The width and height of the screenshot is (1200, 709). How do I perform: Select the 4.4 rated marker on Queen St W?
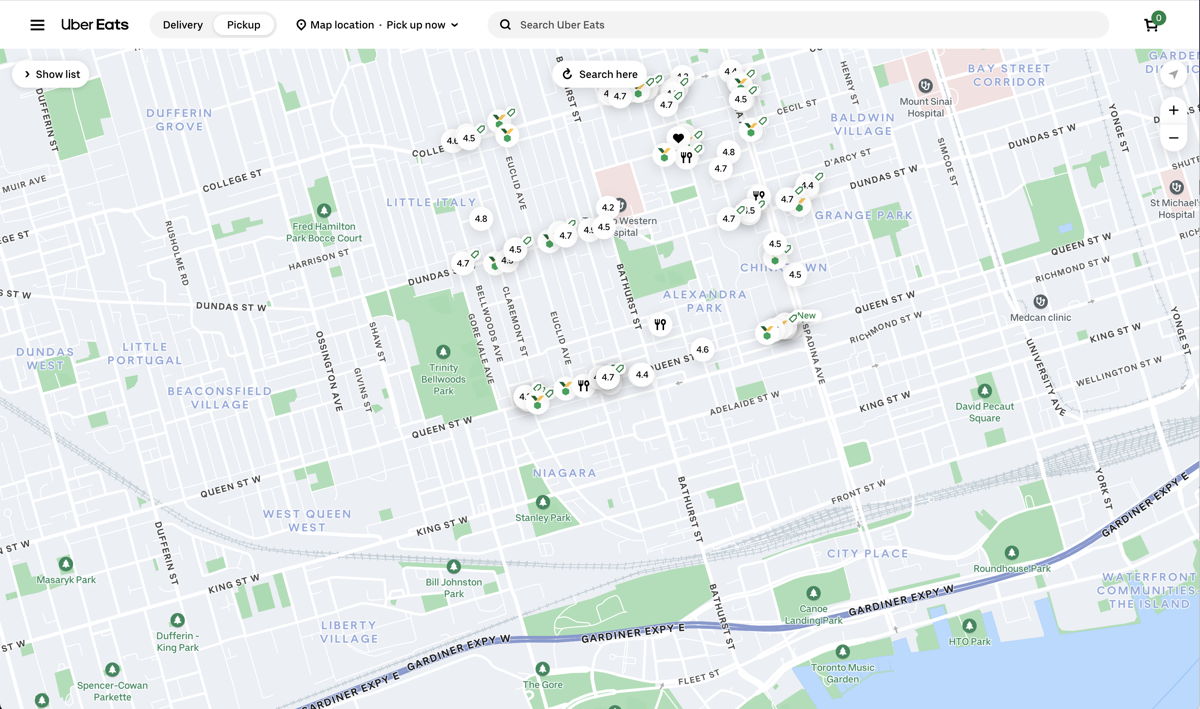pyautogui.click(x=642, y=375)
